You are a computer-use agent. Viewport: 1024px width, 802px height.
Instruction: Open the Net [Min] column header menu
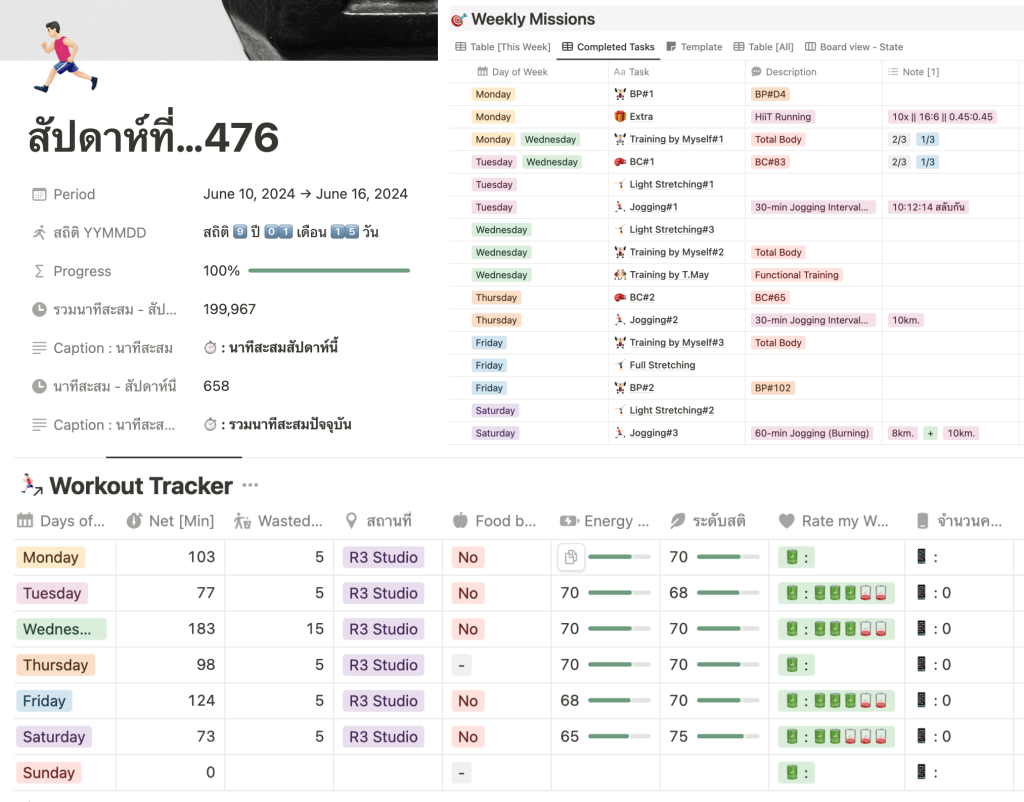tap(170, 521)
